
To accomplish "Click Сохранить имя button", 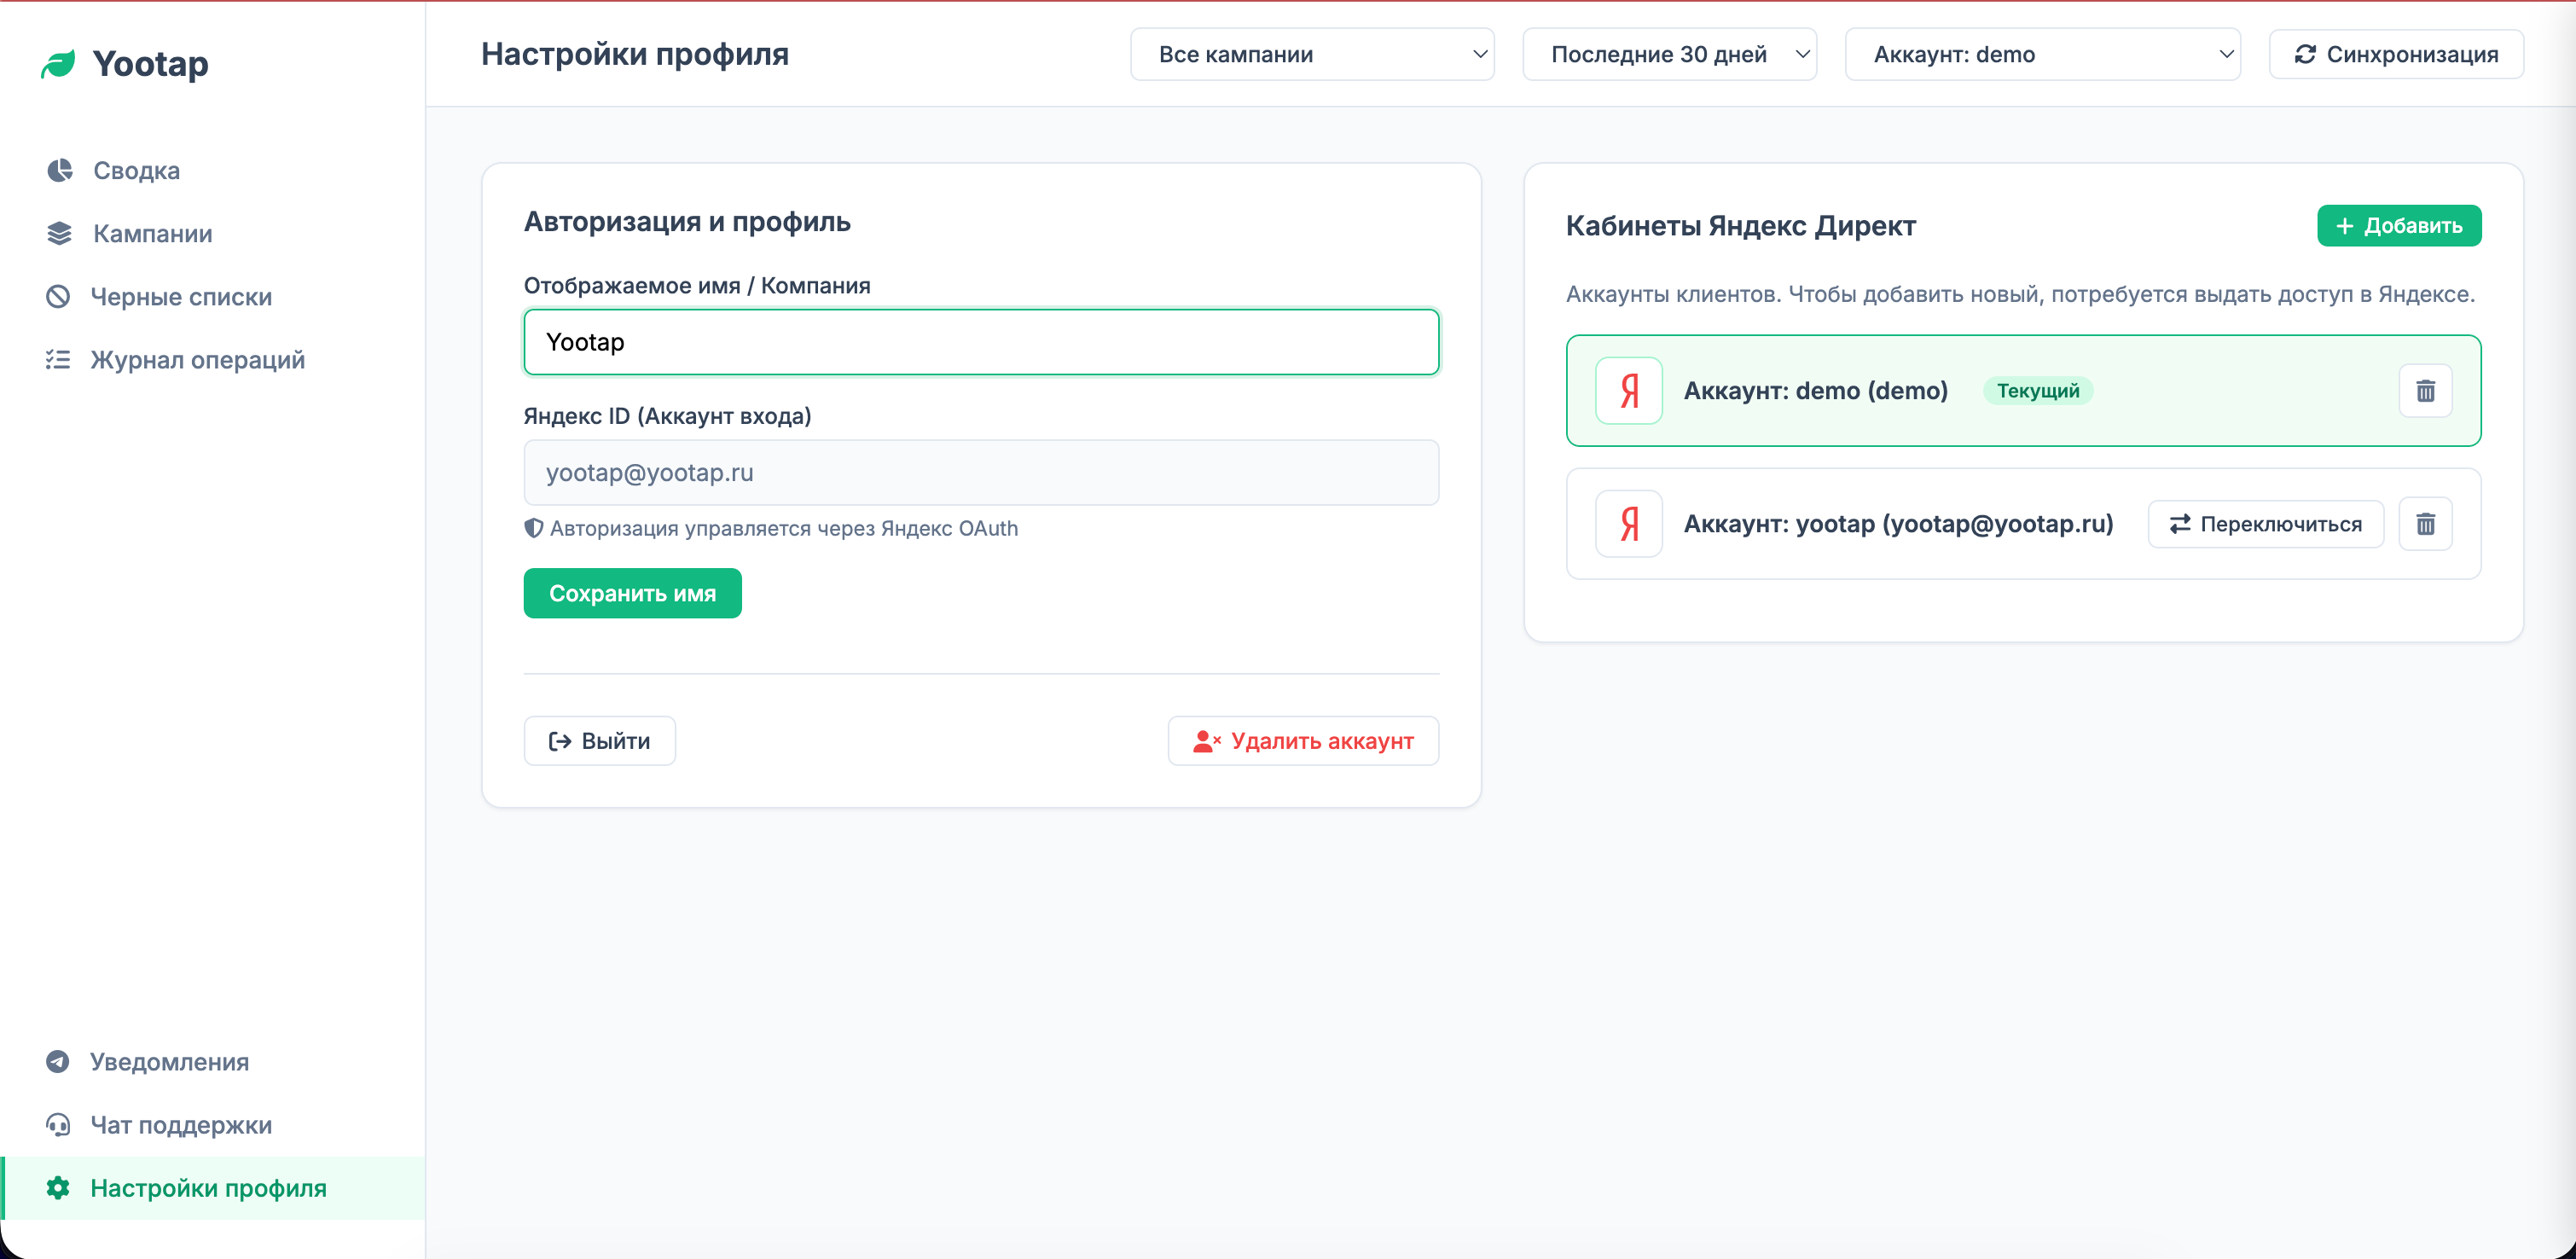I will [632, 593].
